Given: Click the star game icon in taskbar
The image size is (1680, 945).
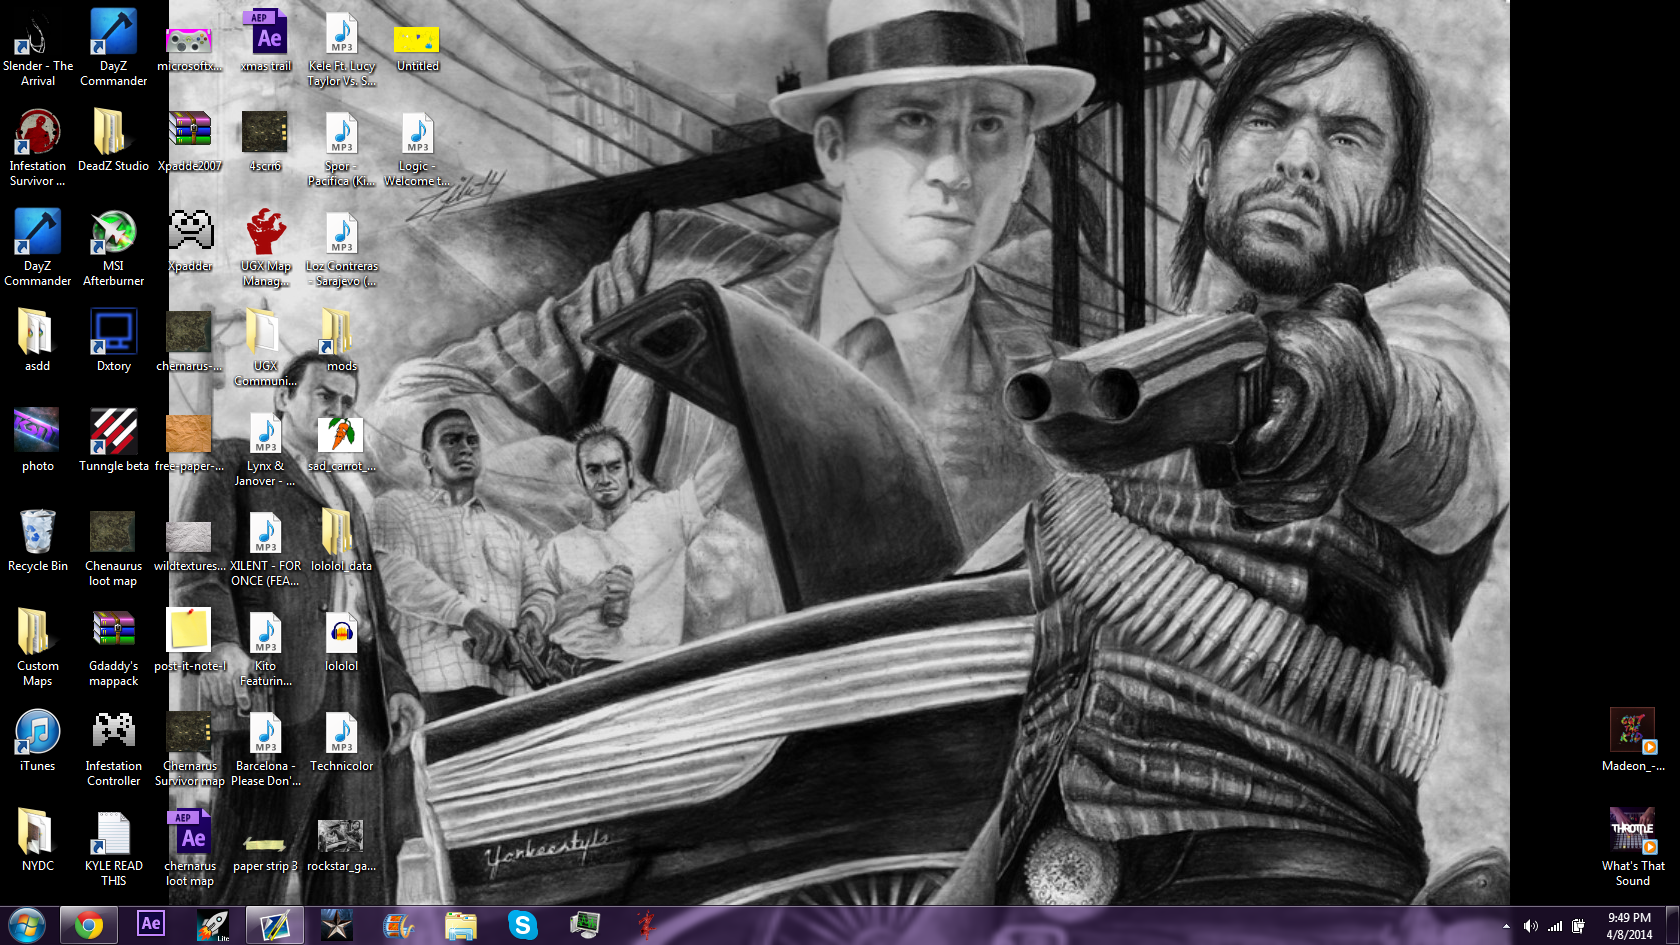Looking at the screenshot, I should 337,926.
